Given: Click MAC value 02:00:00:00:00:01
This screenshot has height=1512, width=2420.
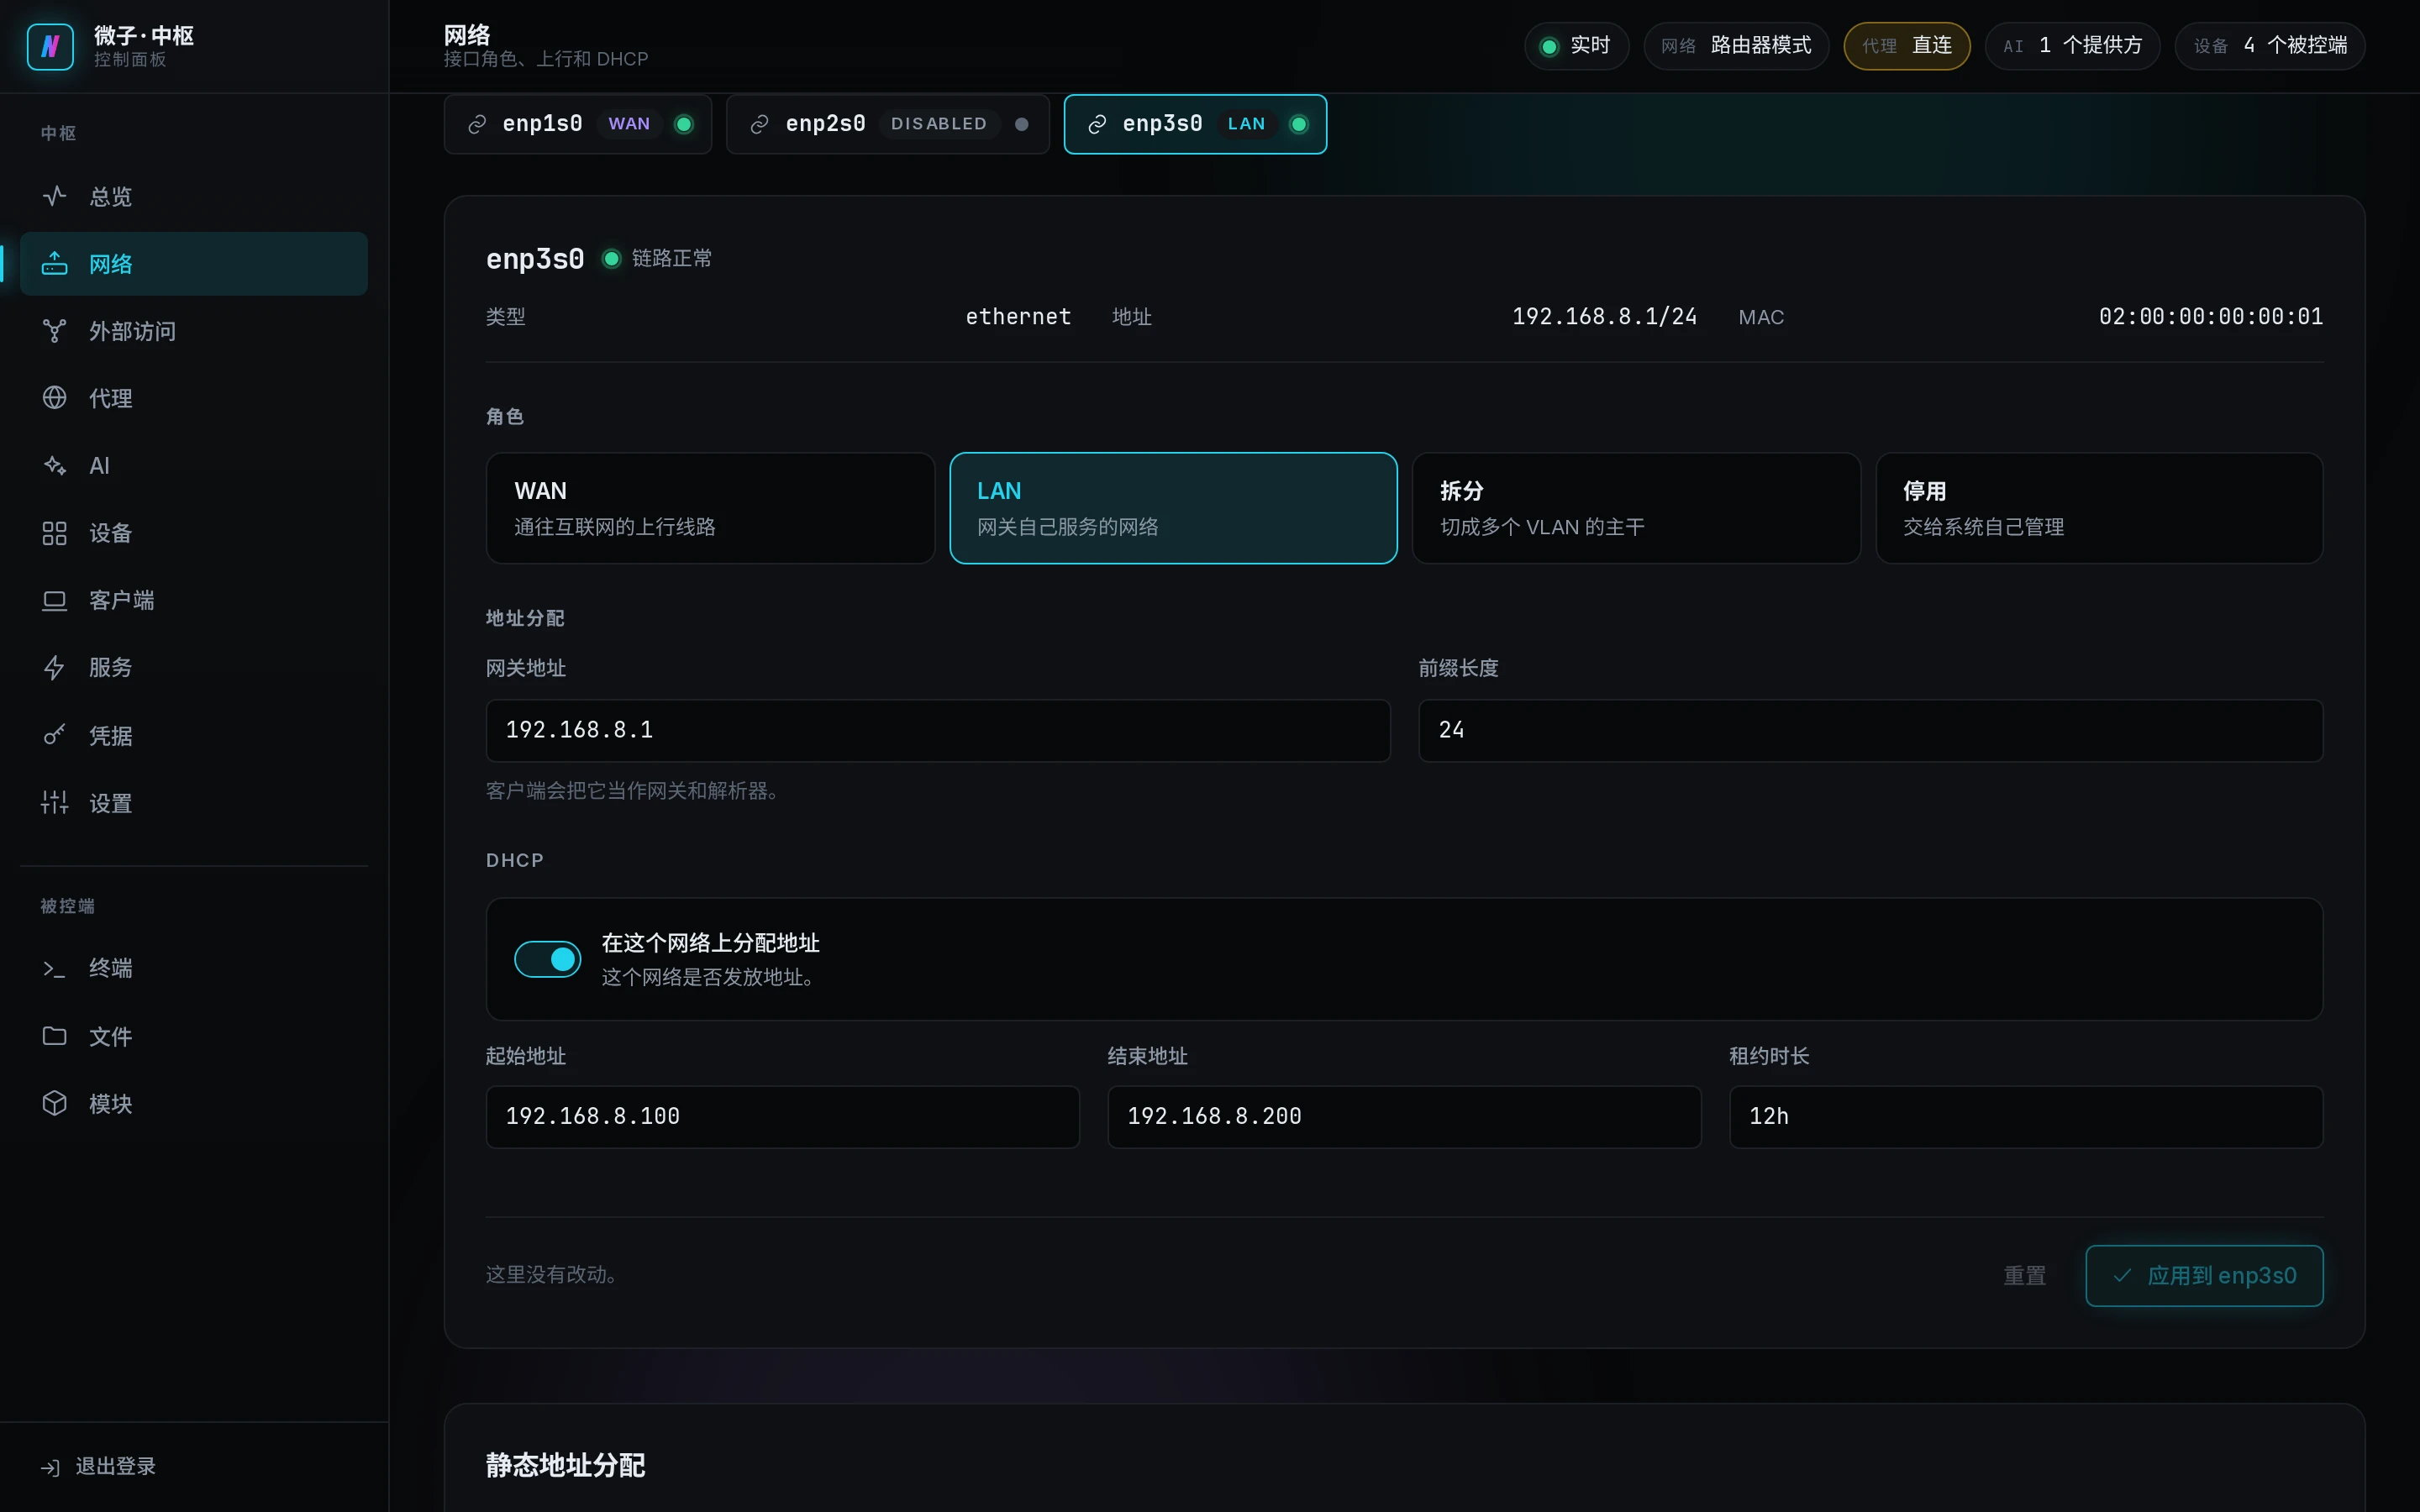Looking at the screenshot, I should tap(2210, 316).
